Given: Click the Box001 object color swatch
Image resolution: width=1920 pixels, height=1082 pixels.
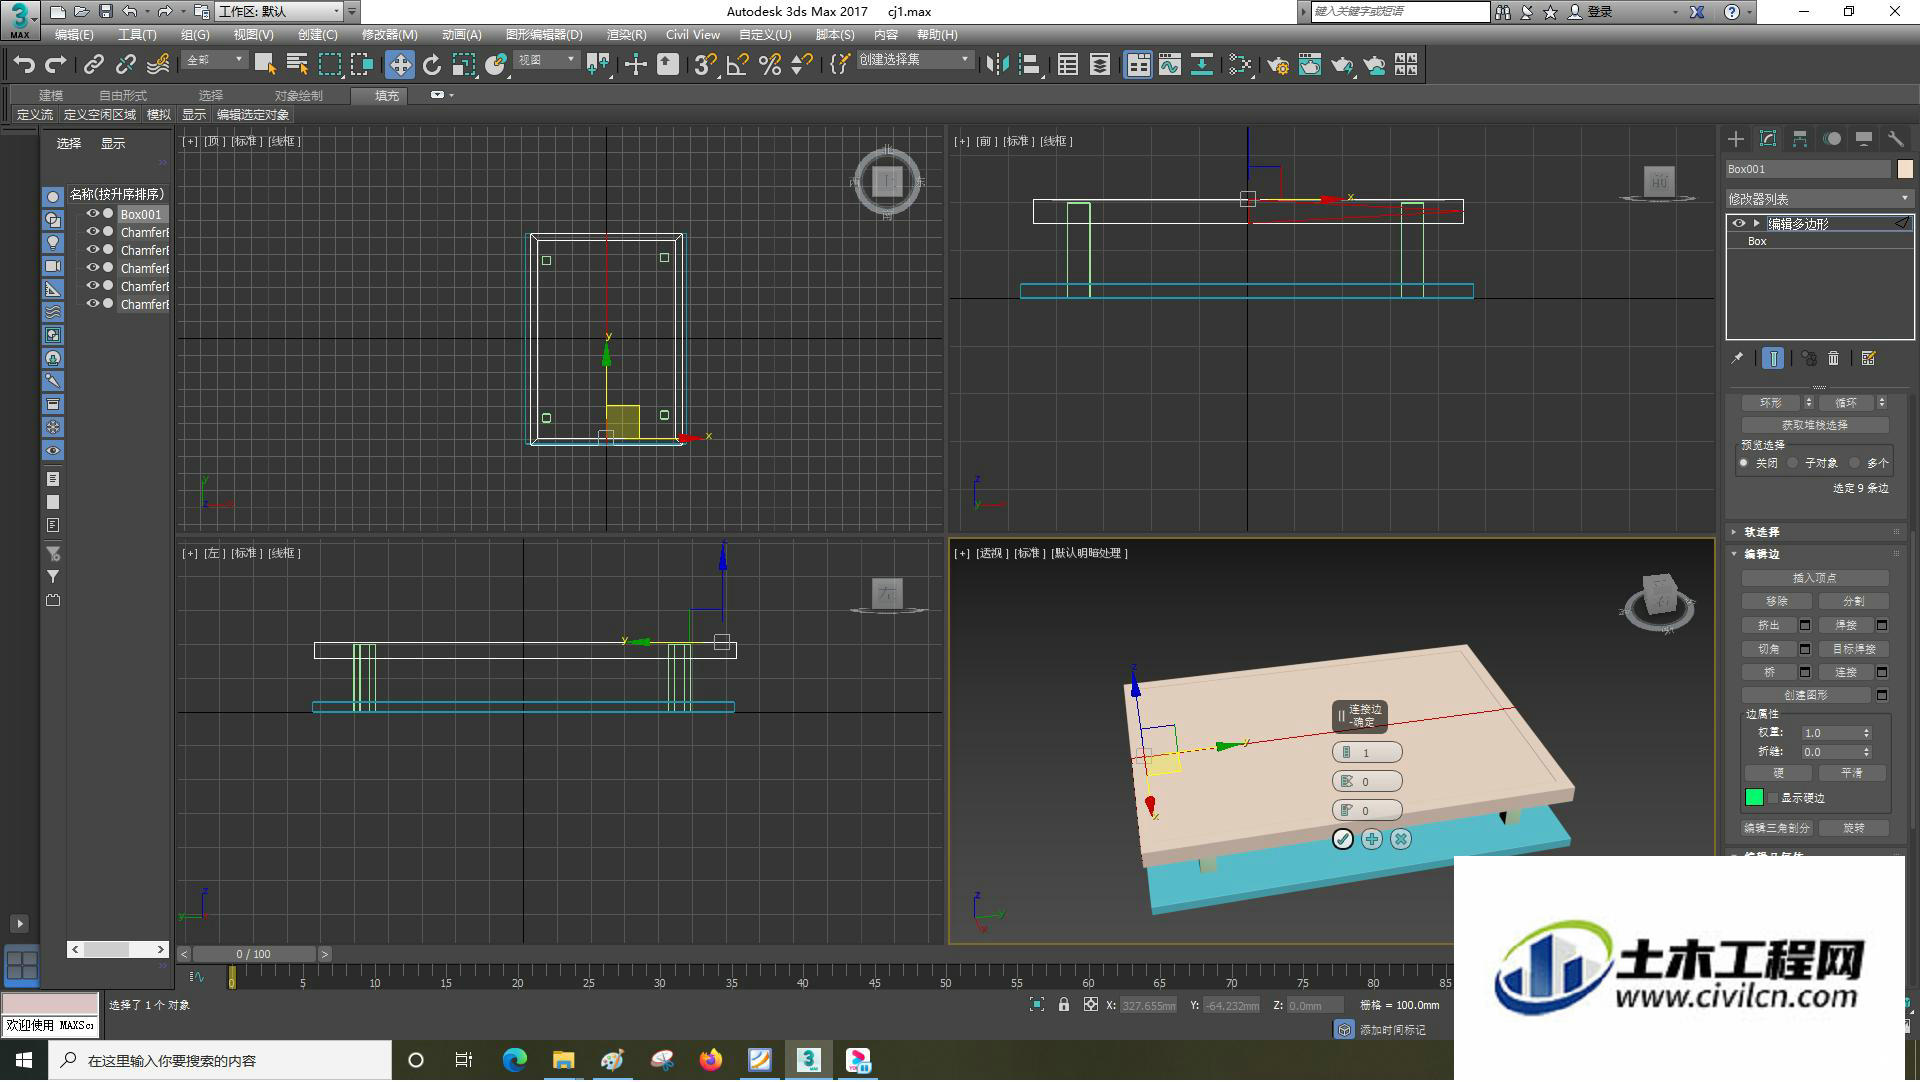Looking at the screenshot, I should [1905, 169].
